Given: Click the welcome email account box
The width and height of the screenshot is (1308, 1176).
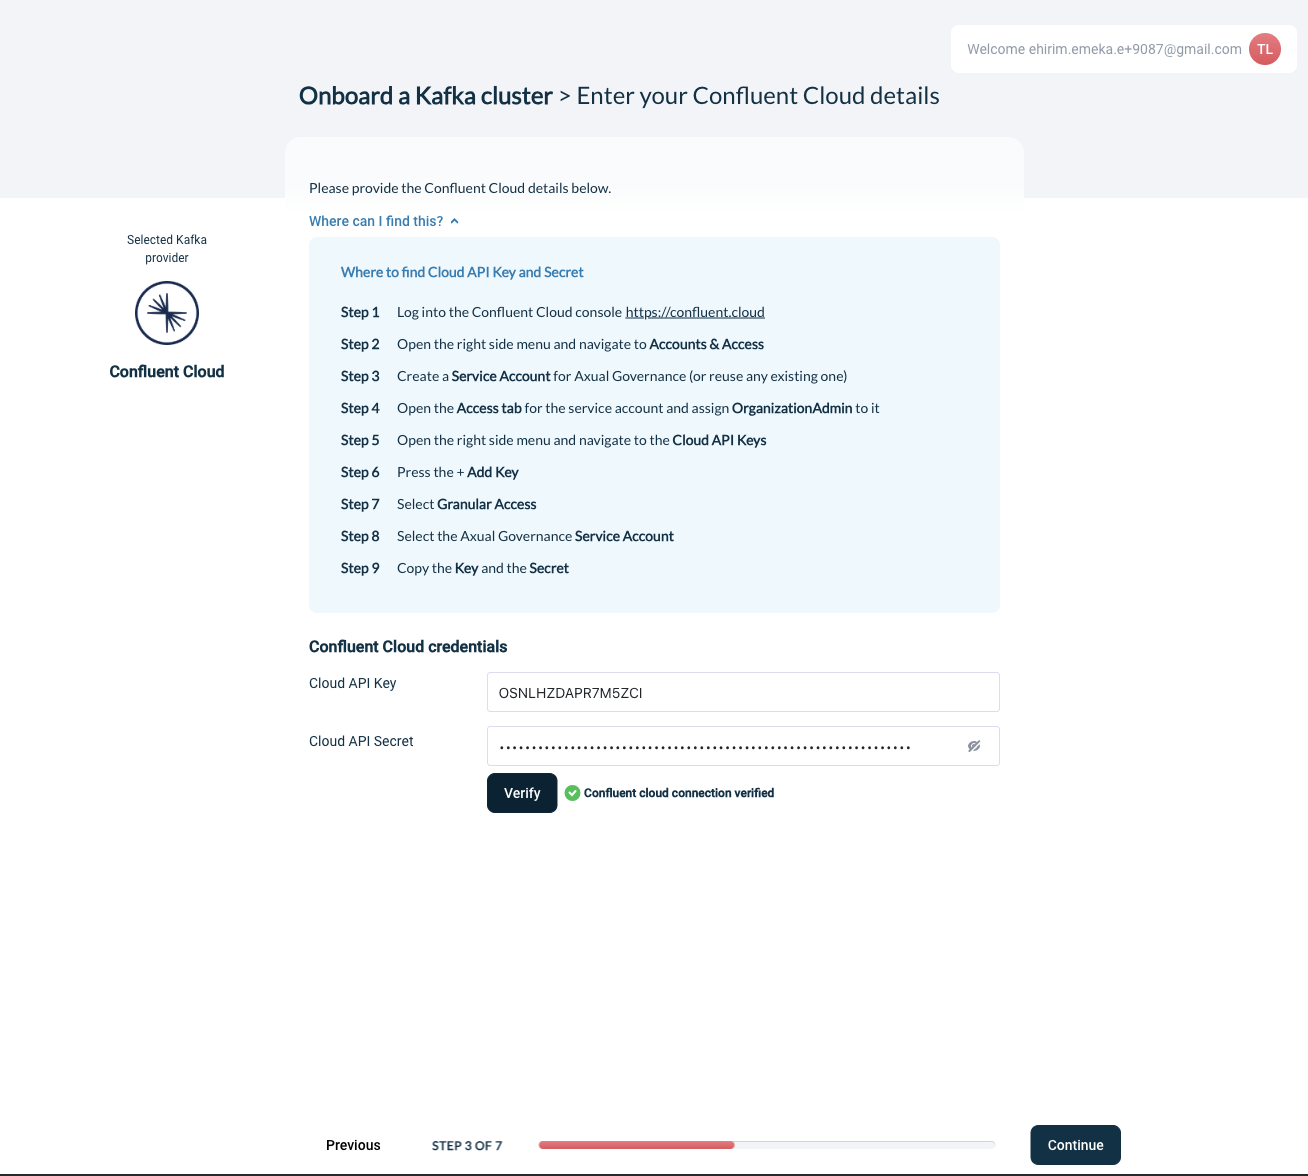Looking at the screenshot, I should coord(1124,49).
